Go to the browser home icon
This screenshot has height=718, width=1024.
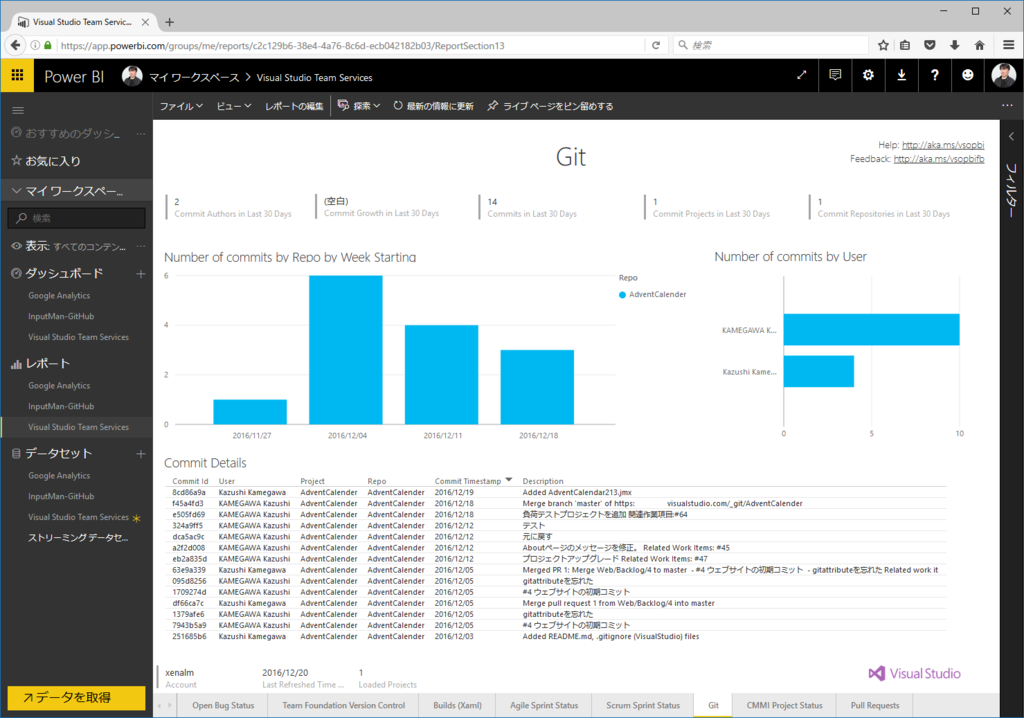980,45
